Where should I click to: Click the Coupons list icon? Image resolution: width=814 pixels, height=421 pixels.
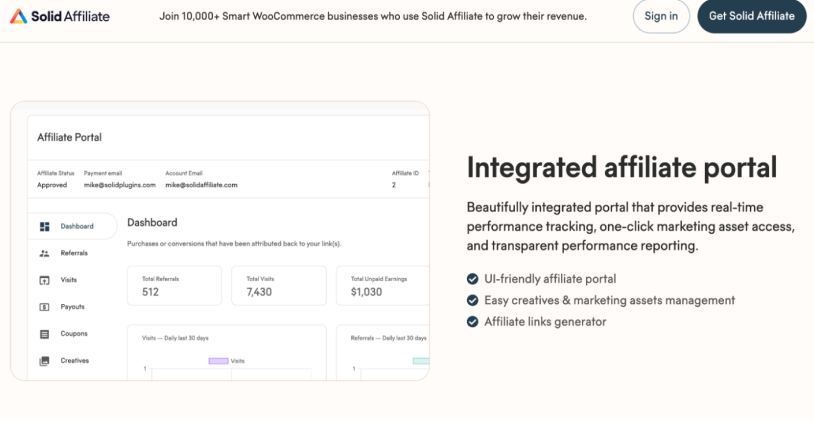pos(45,334)
